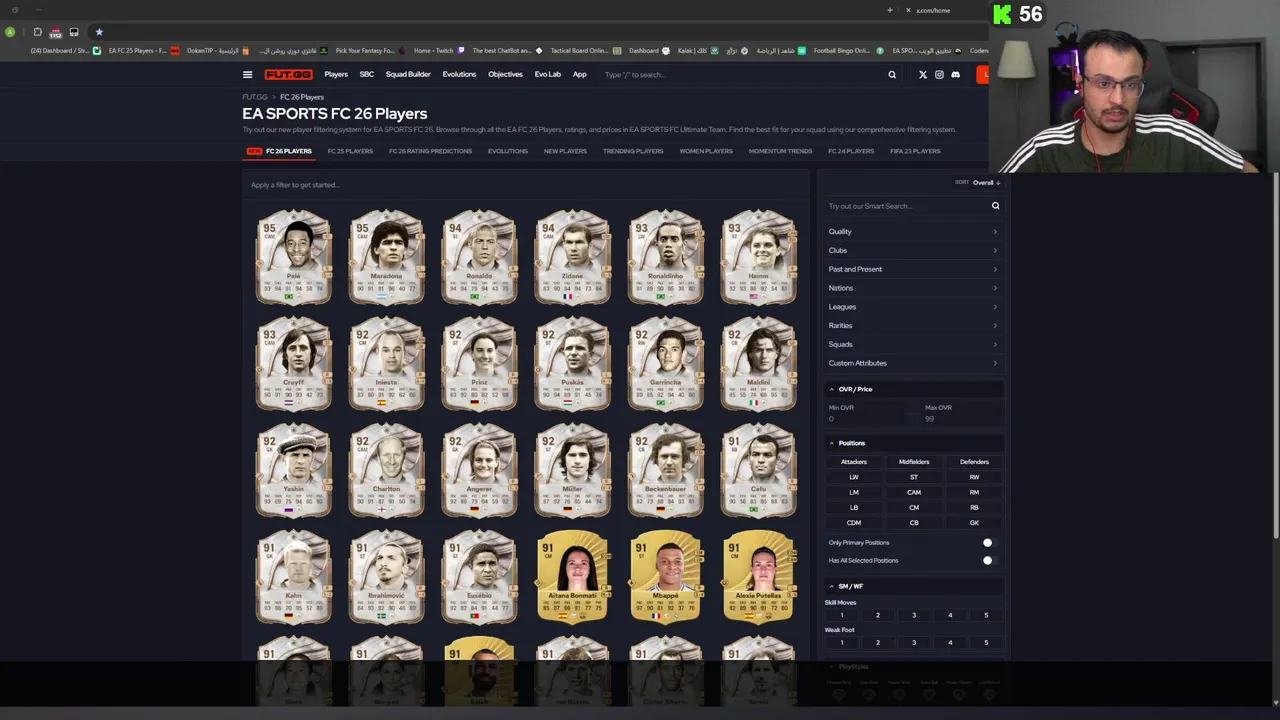Select the GK position filter
Image resolution: width=1280 pixels, height=720 pixels.
974,522
